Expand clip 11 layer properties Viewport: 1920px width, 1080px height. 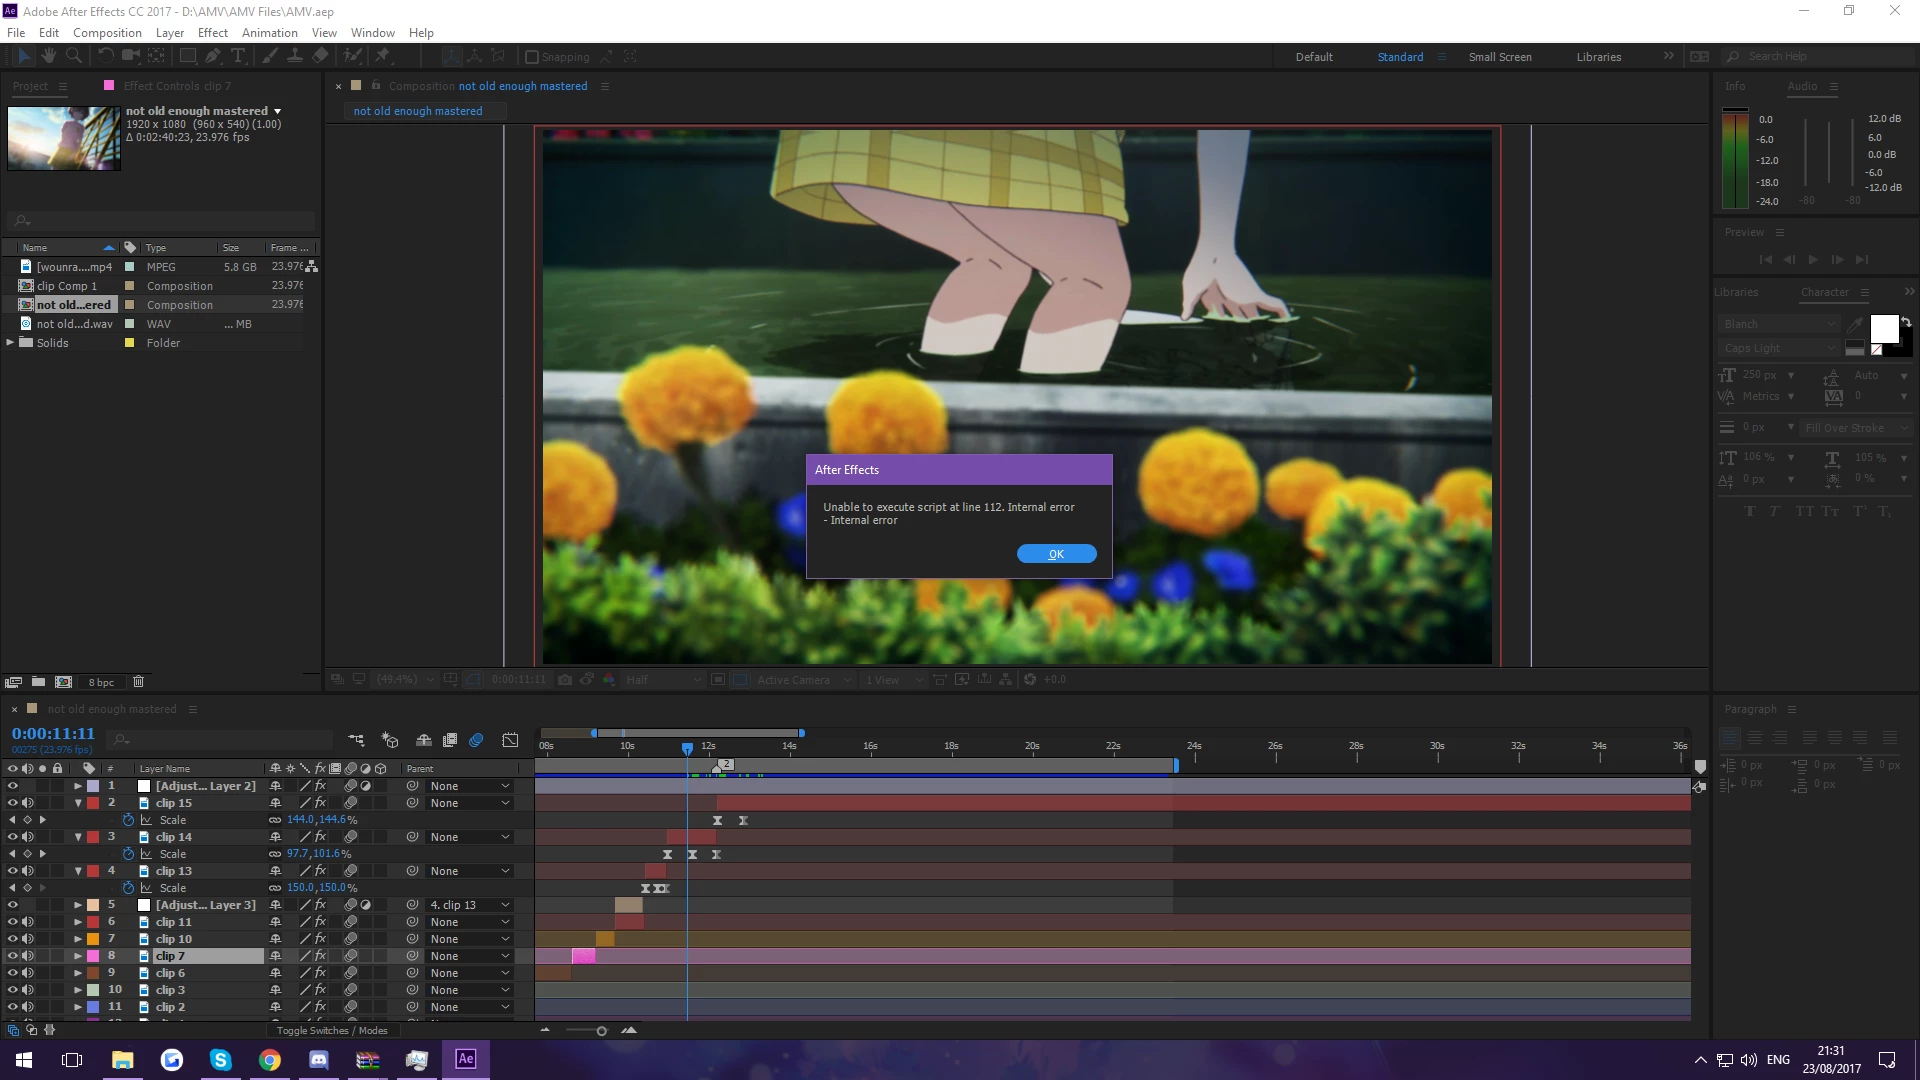[77, 922]
